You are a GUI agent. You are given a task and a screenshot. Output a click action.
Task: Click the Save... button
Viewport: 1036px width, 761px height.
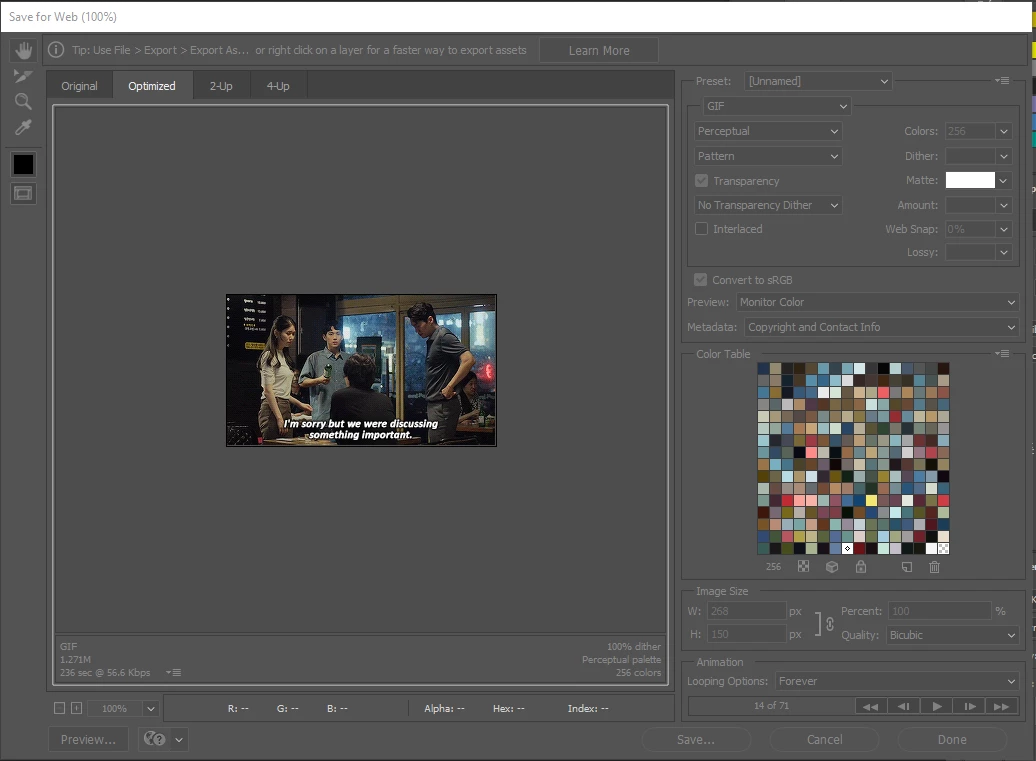click(696, 739)
